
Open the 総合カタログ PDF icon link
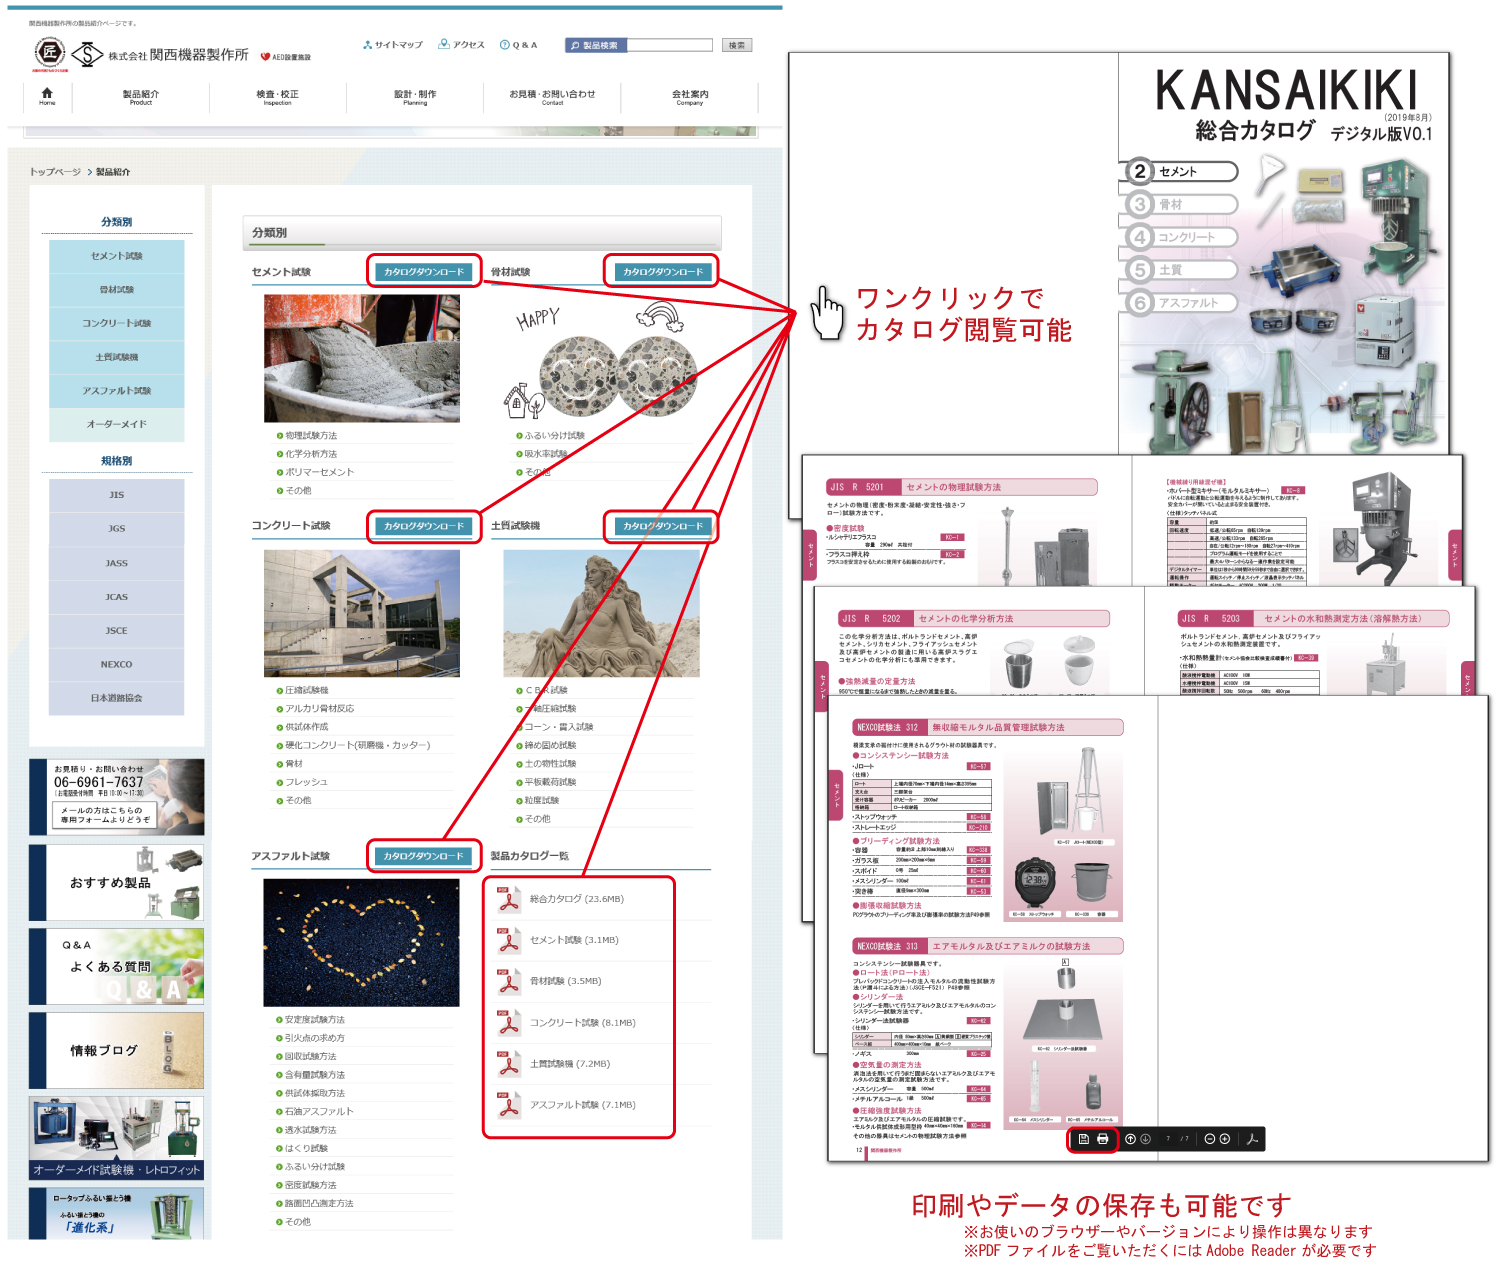pyautogui.click(x=509, y=899)
